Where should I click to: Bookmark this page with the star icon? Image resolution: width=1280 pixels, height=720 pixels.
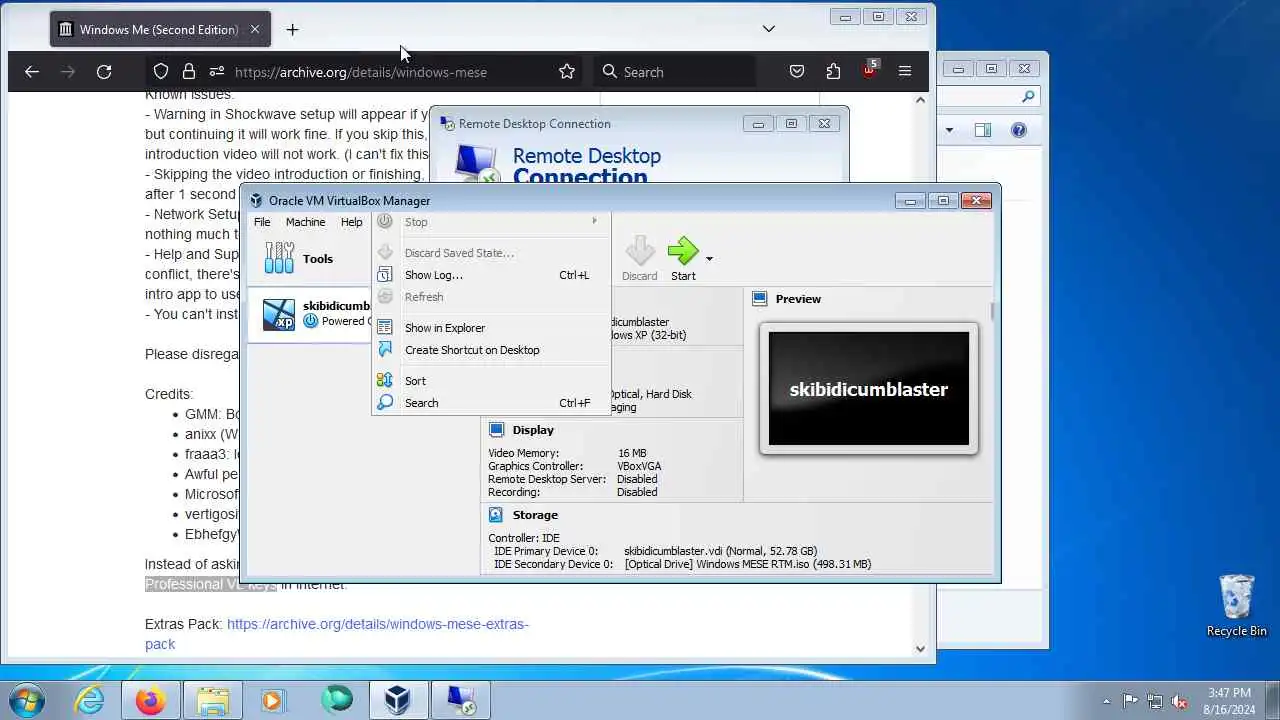tap(567, 72)
